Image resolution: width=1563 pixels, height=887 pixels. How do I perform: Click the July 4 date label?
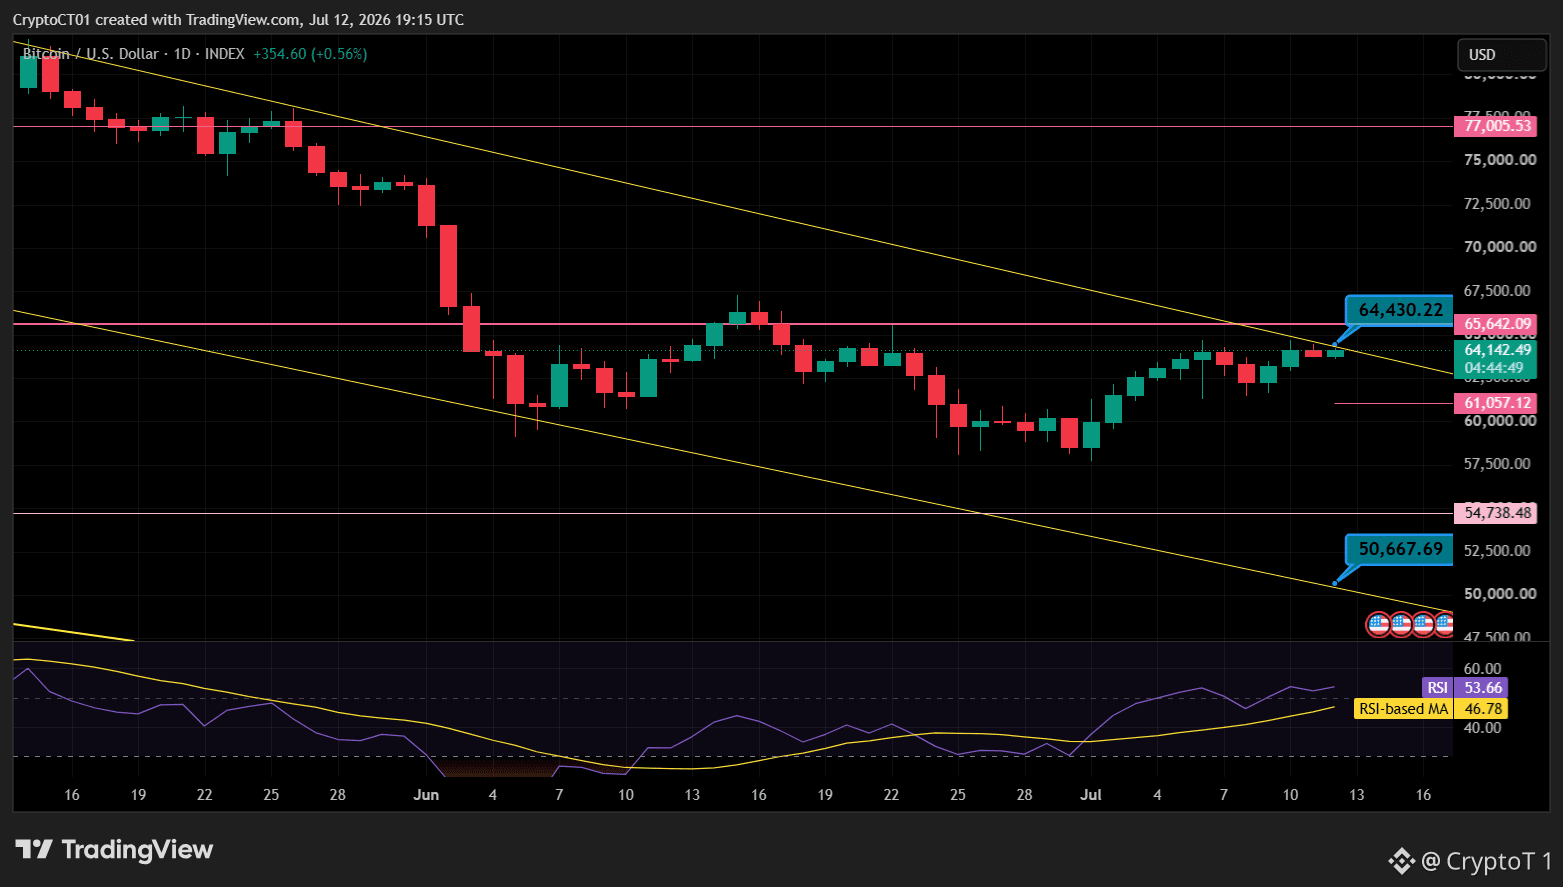[1157, 795]
